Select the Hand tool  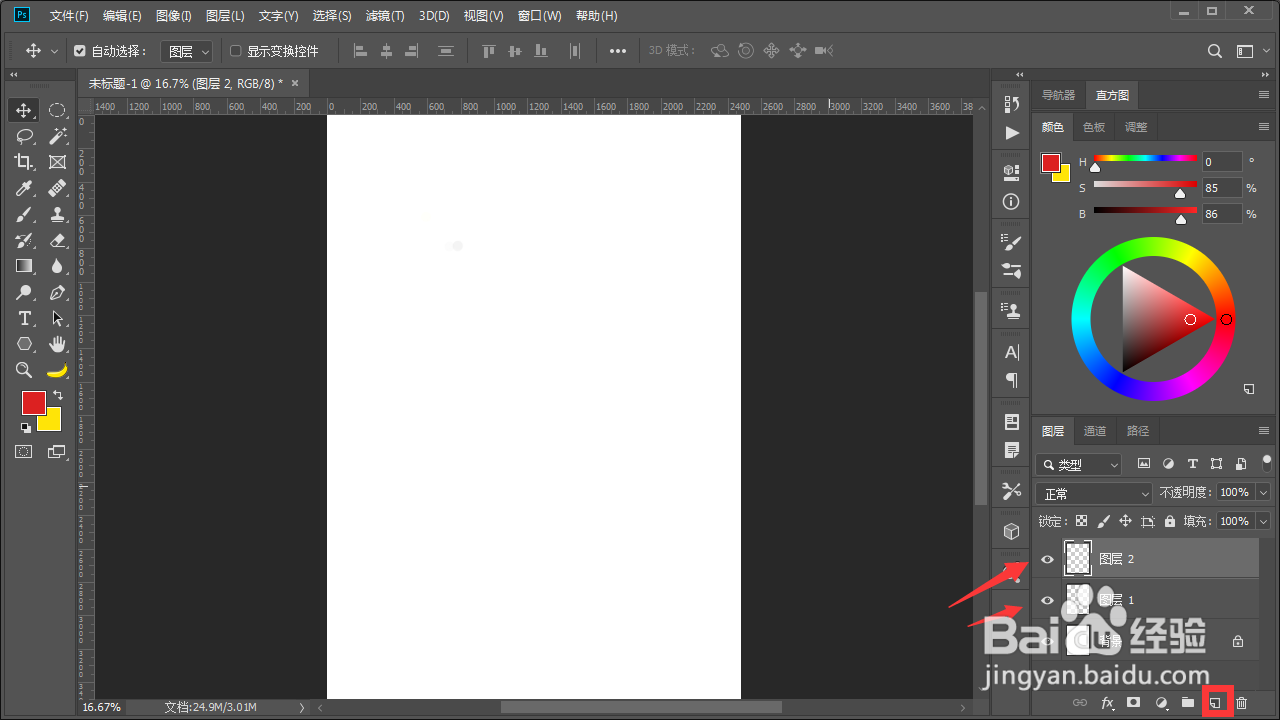click(57, 344)
